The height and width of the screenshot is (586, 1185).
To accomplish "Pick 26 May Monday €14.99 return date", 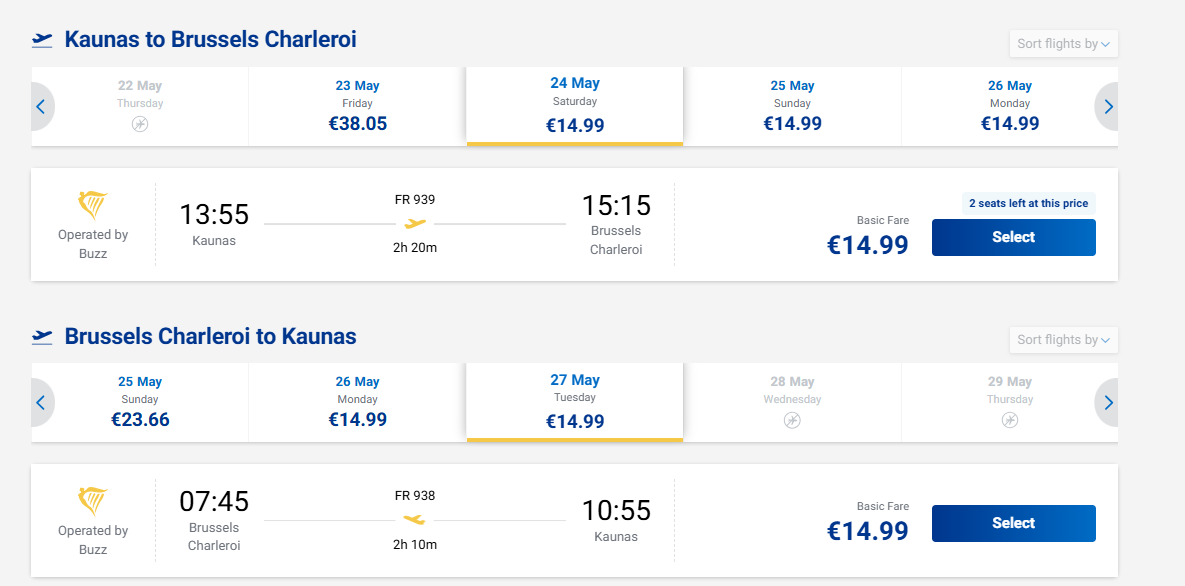I will (x=357, y=402).
